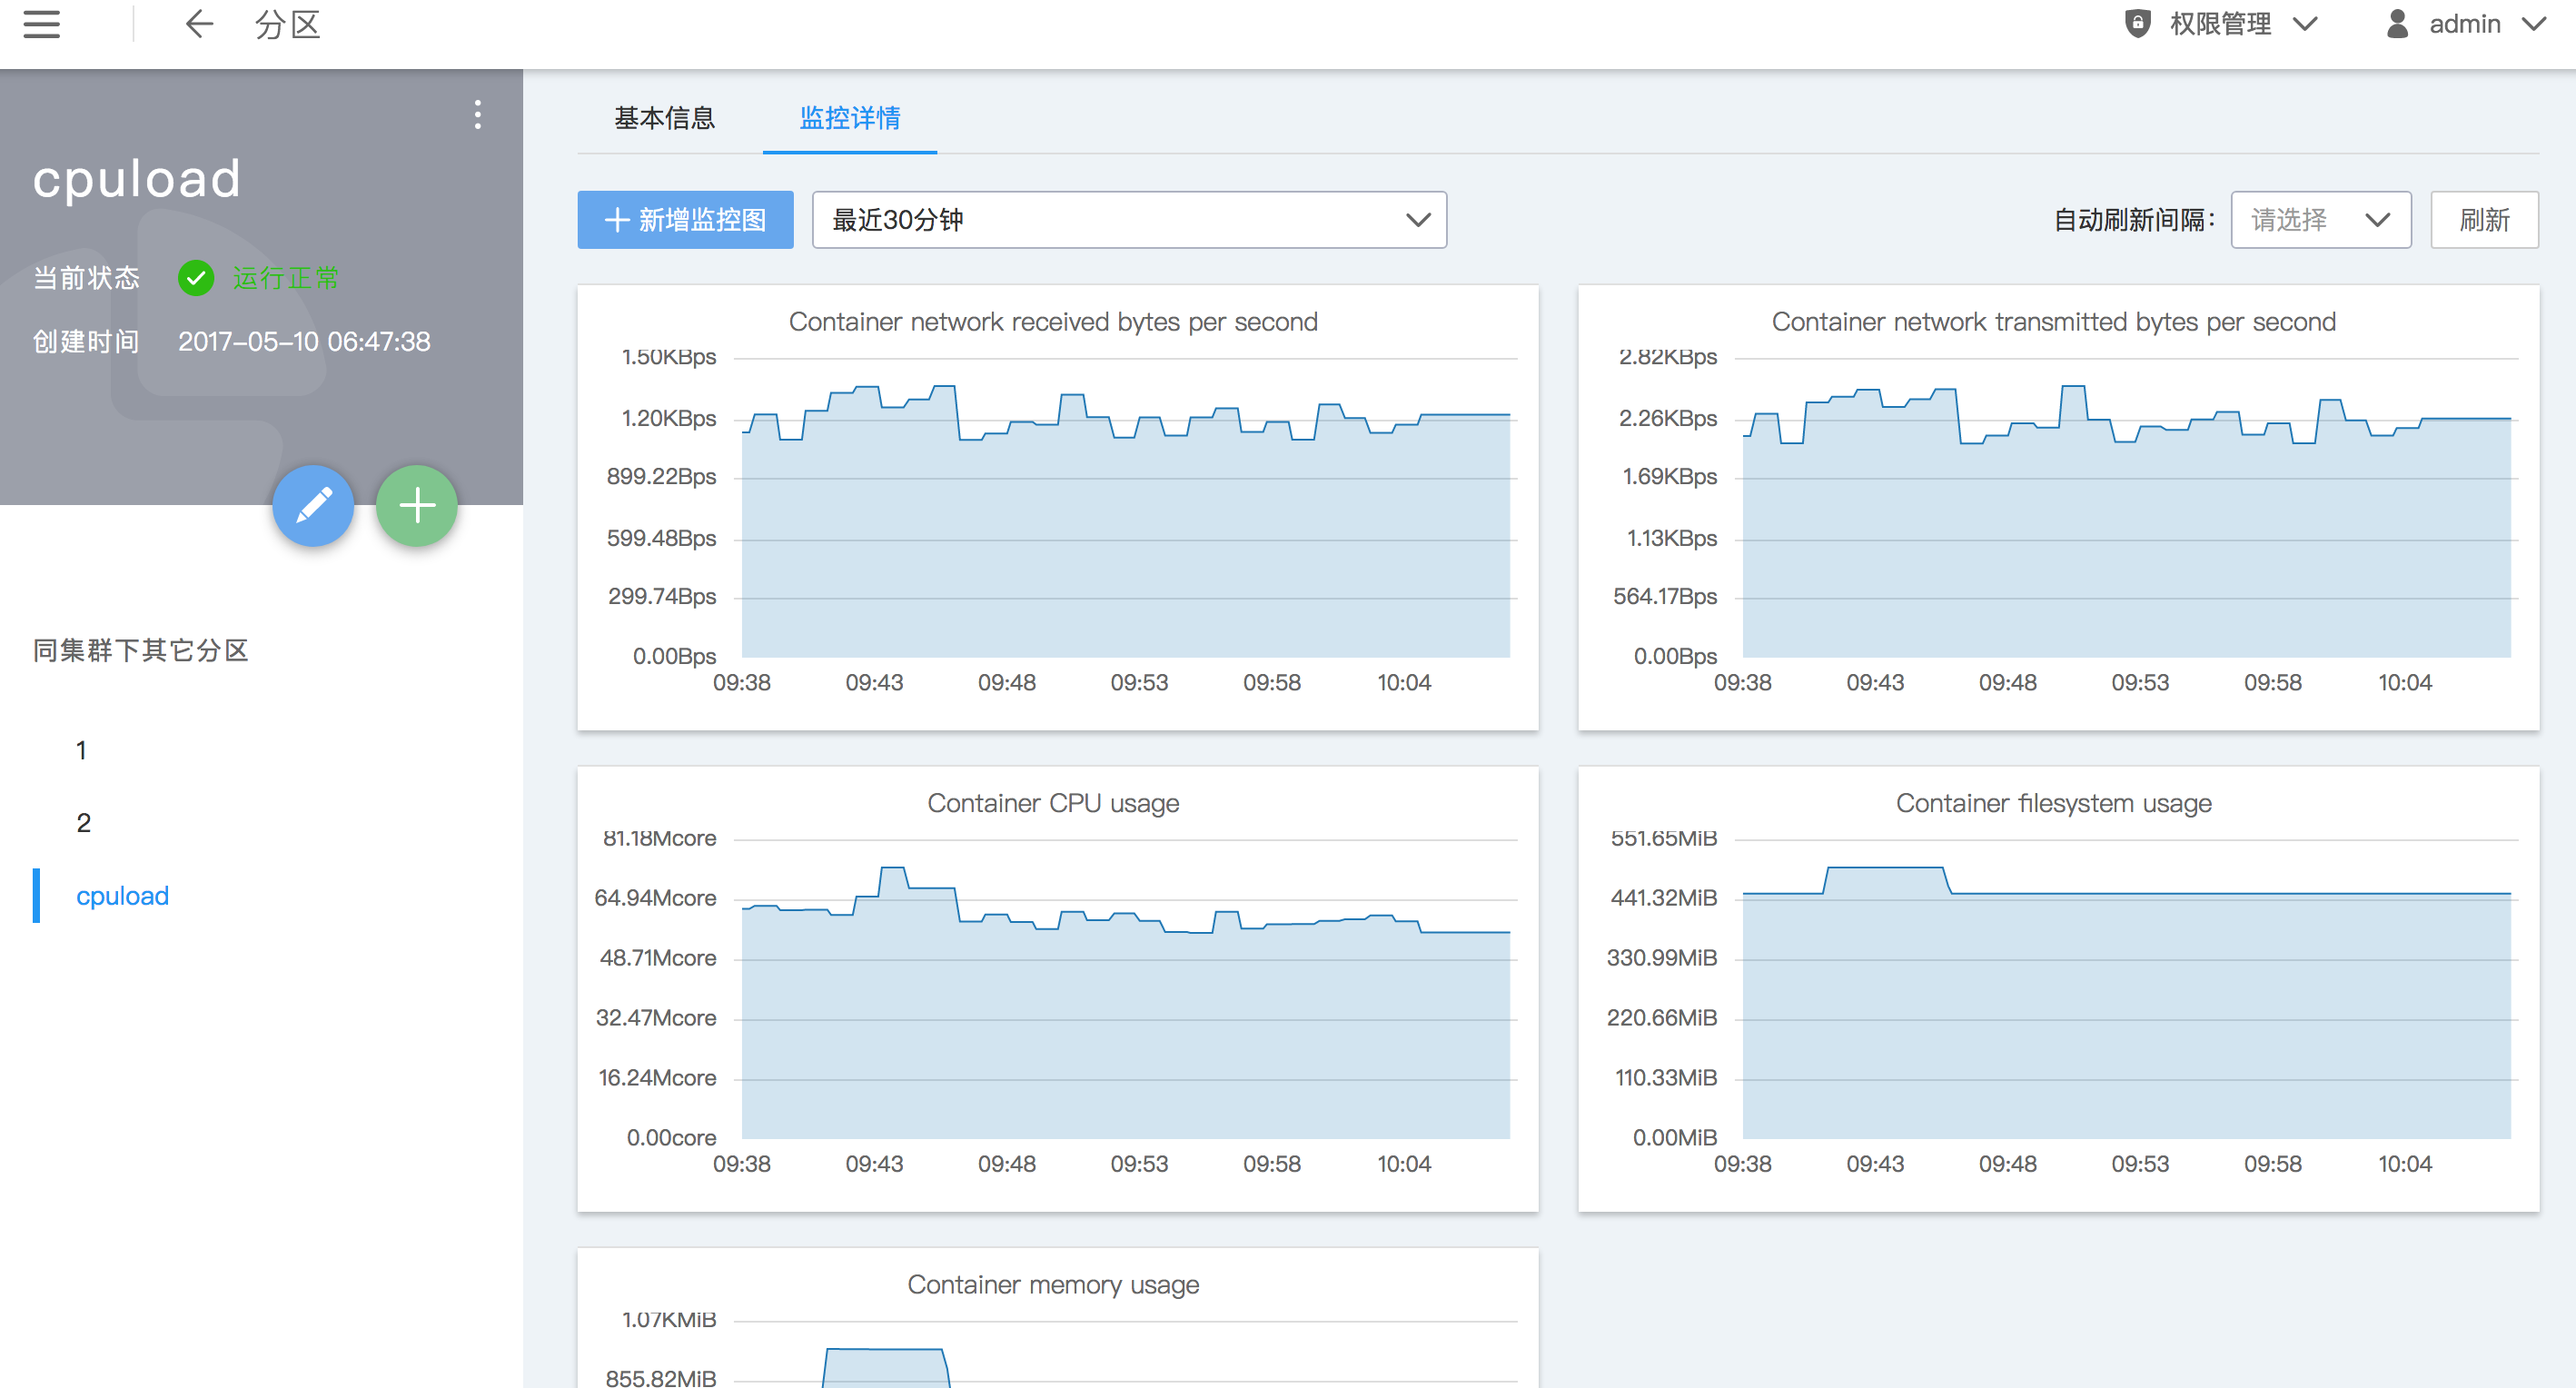Open the three-dot options menu for cpuload
Image resolution: width=2576 pixels, height=1388 pixels.
(478, 115)
